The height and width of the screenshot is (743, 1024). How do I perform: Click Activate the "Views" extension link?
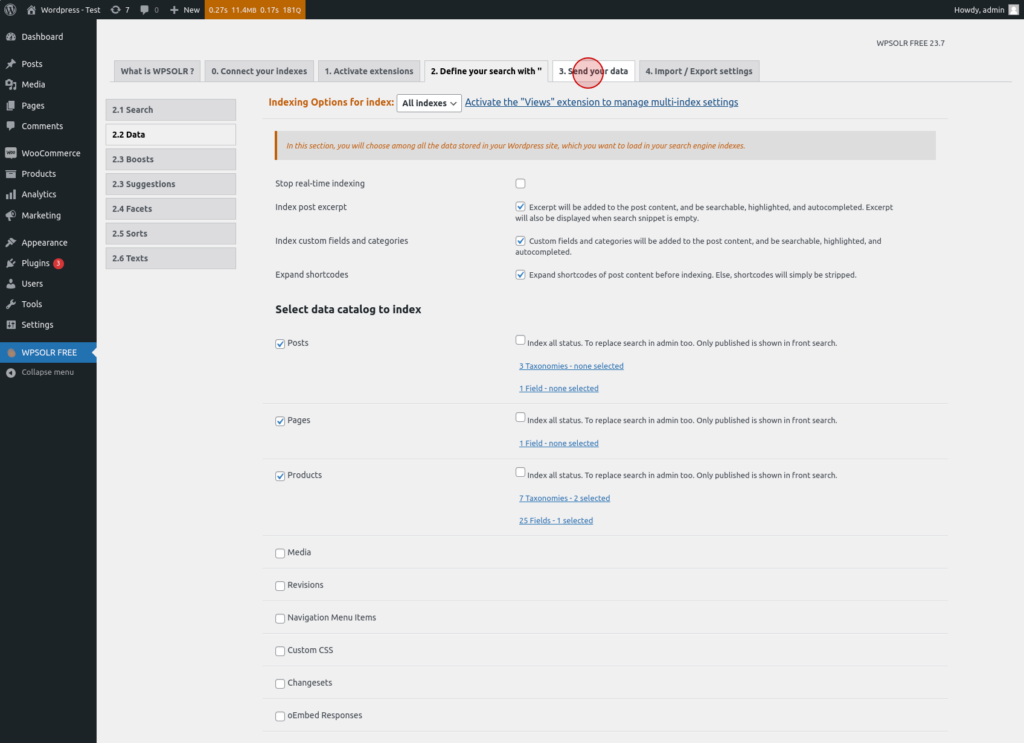pos(601,103)
